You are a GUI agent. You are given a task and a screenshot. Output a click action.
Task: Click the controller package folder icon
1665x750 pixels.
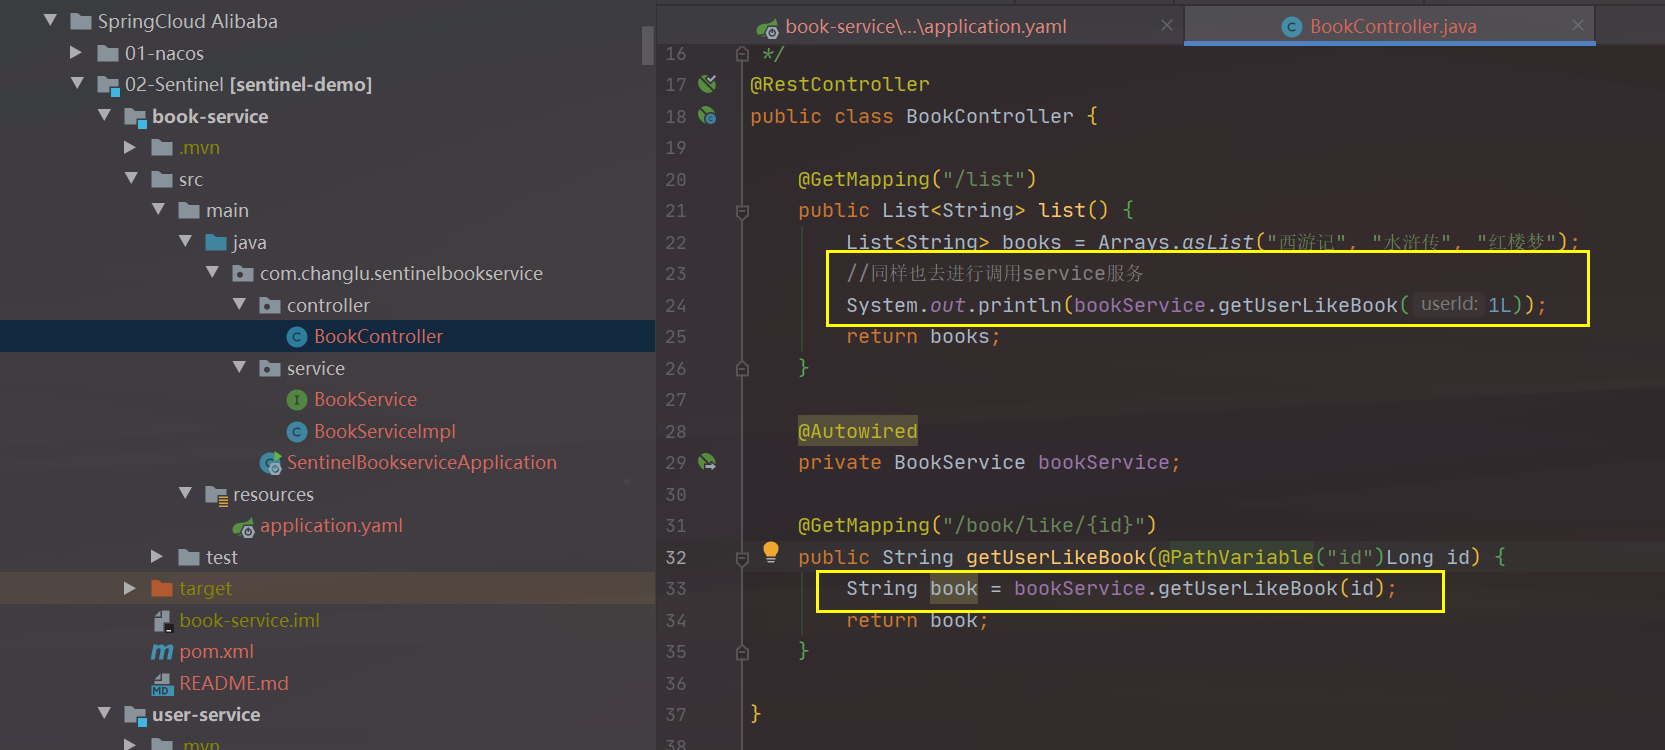(x=270, y=305)
